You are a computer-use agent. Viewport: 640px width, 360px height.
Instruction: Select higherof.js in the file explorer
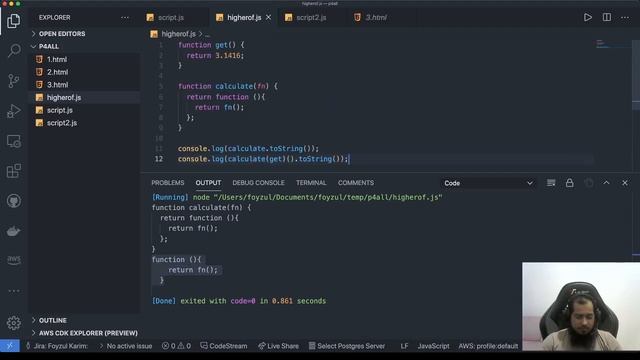pyautogui.click(x=84, y=98)
